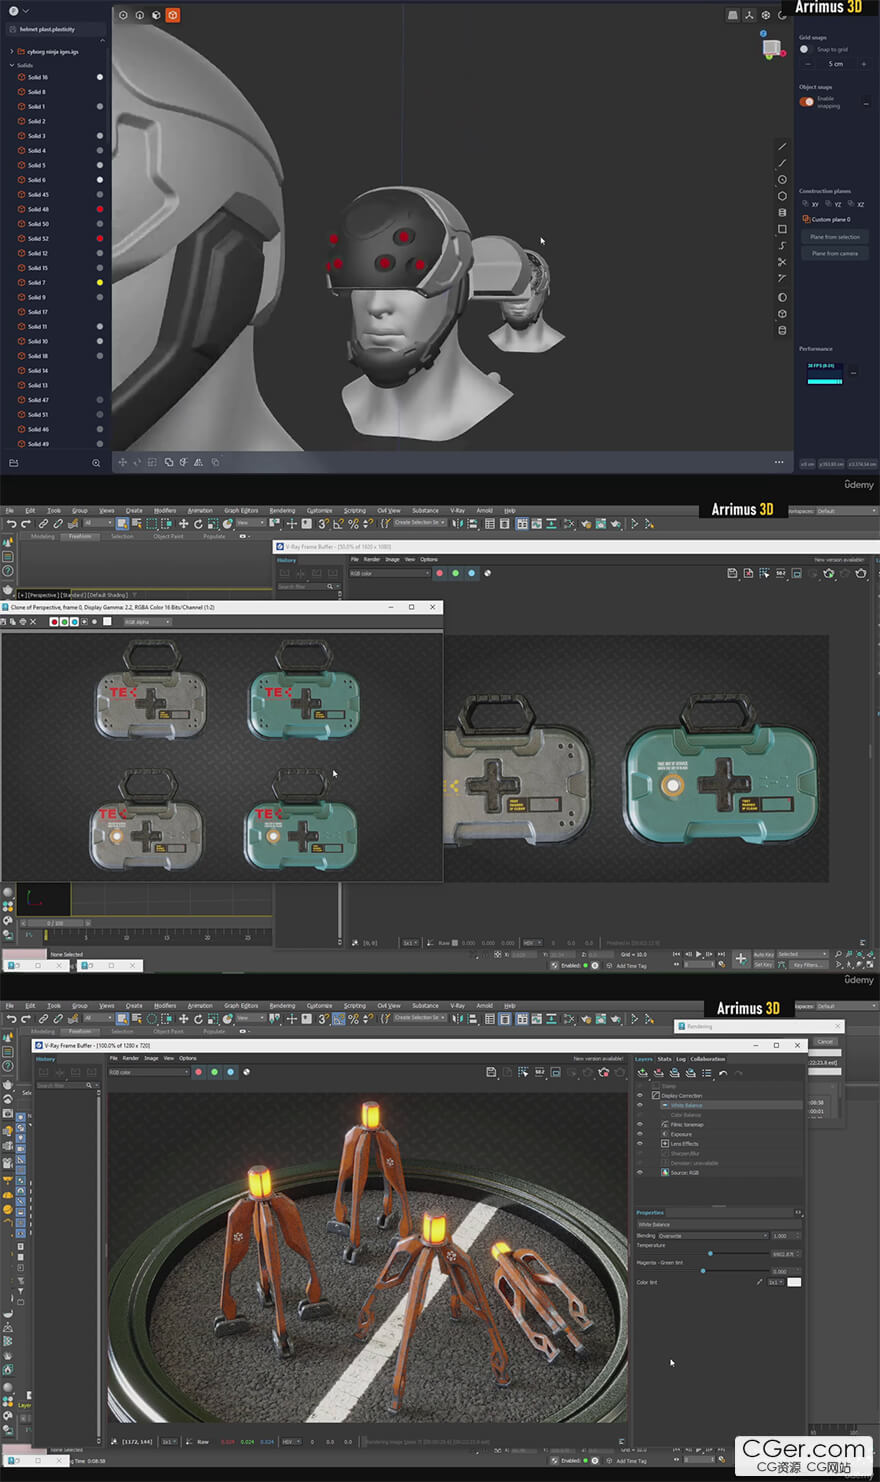Click the Plane from camera button
880x1482 pixels.
(x=835, y=254)
